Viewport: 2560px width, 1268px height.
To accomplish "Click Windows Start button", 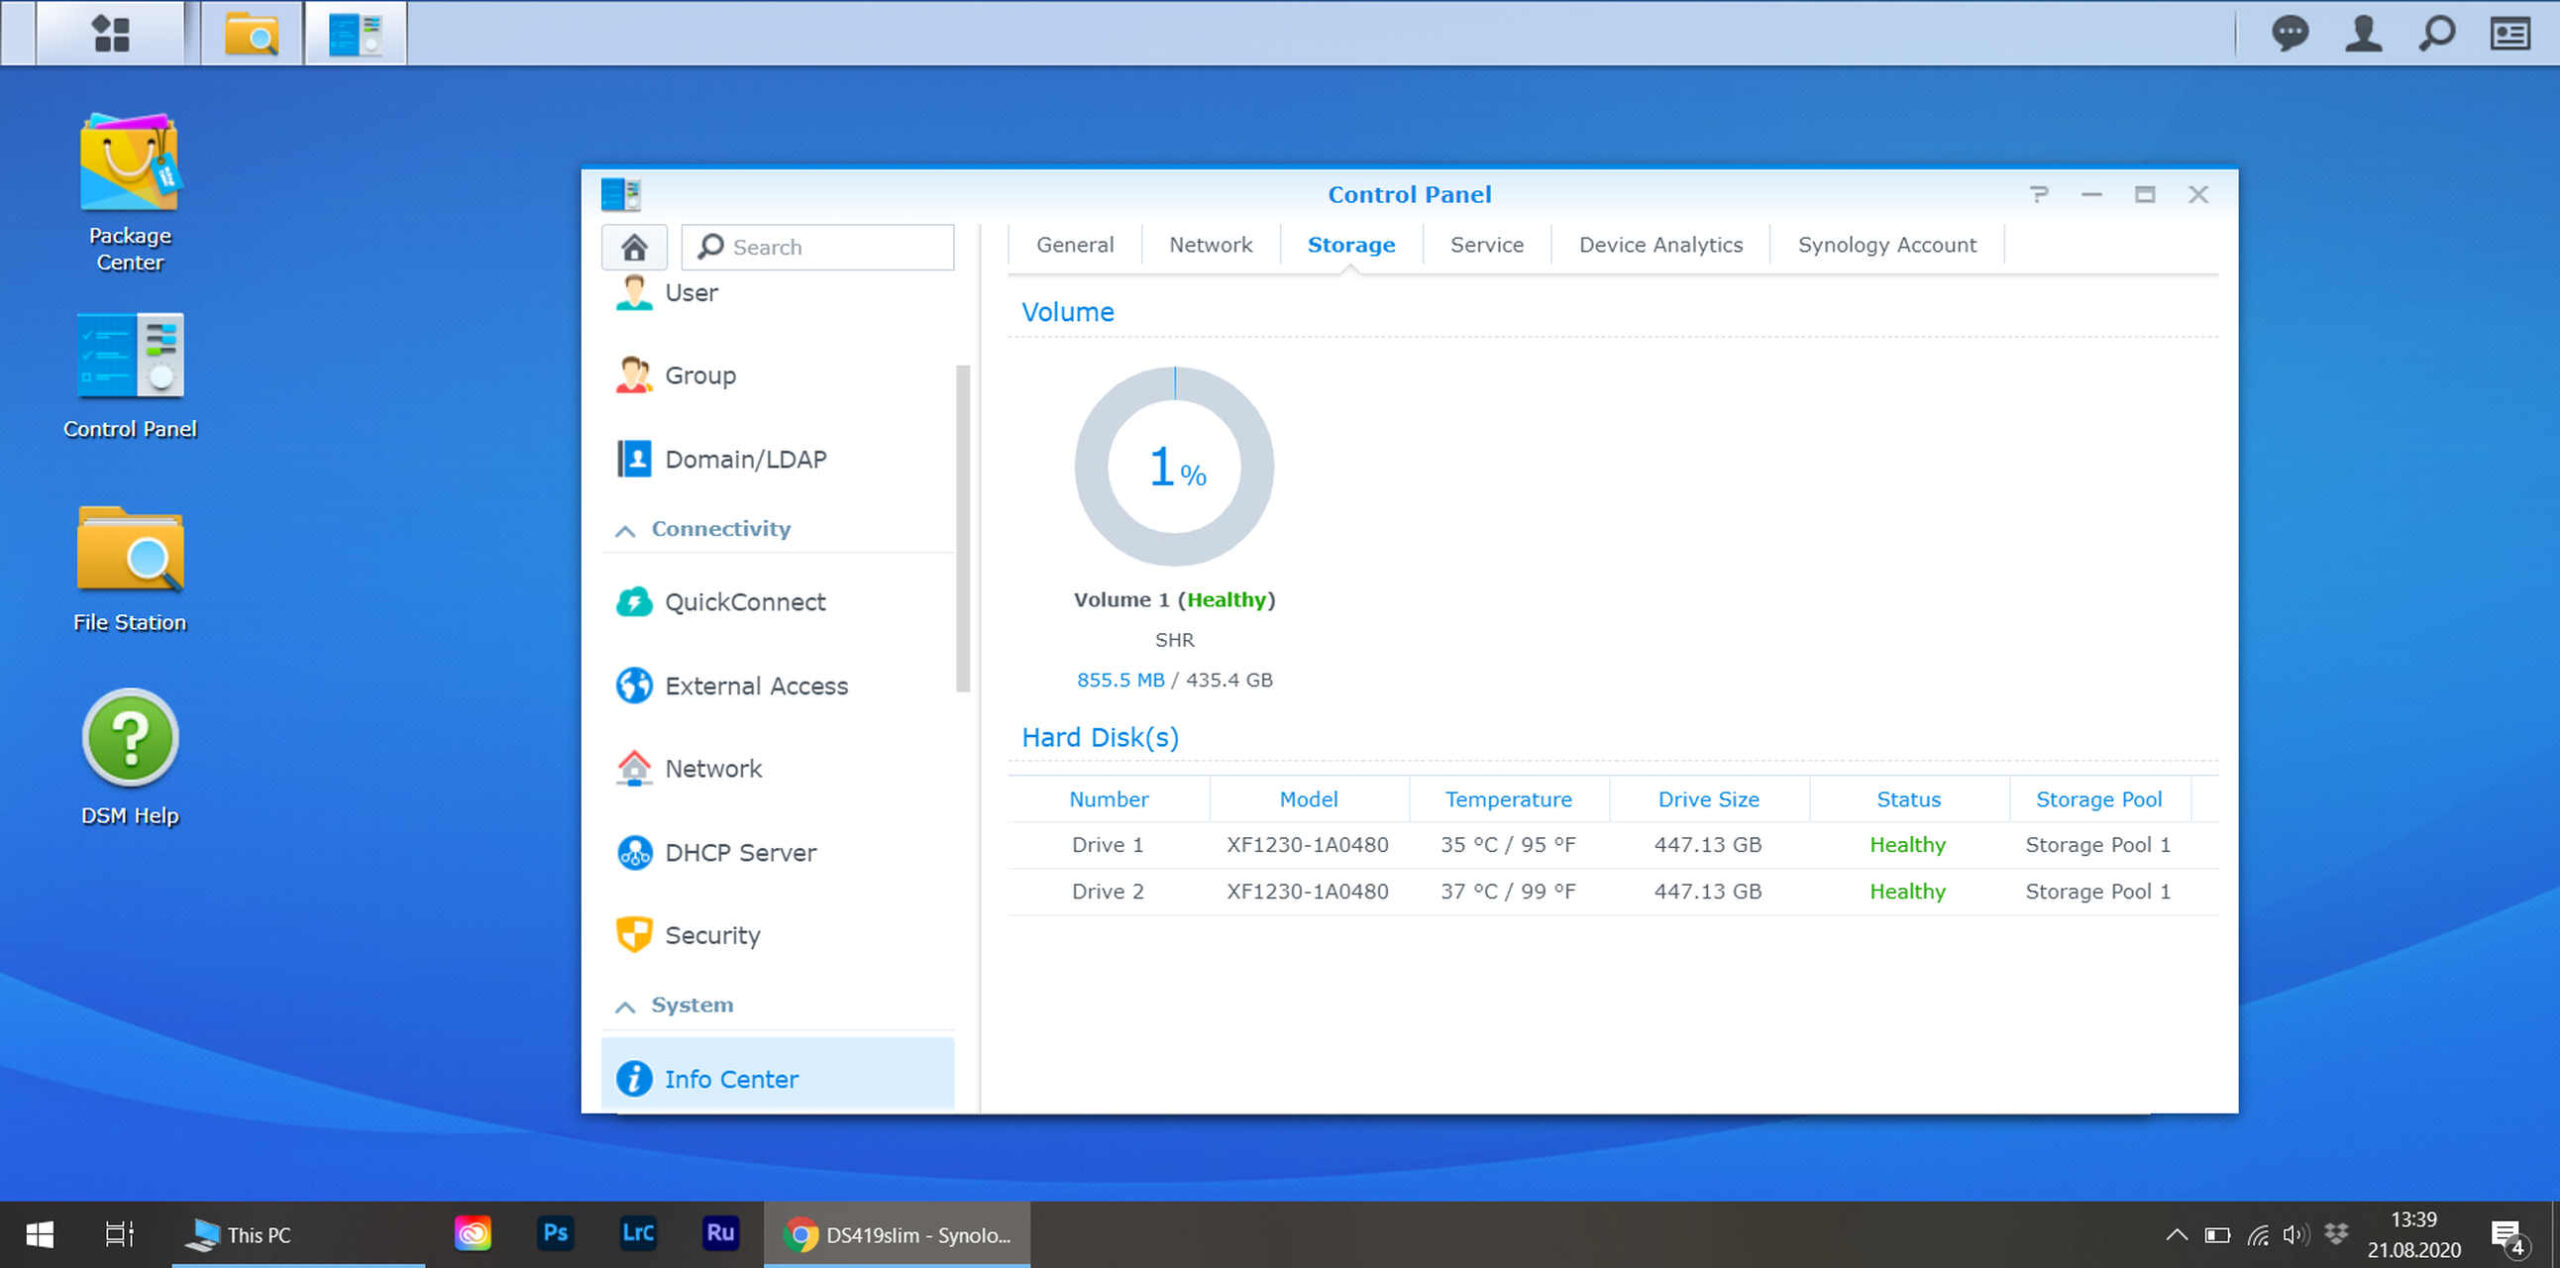I will 39,1235.
